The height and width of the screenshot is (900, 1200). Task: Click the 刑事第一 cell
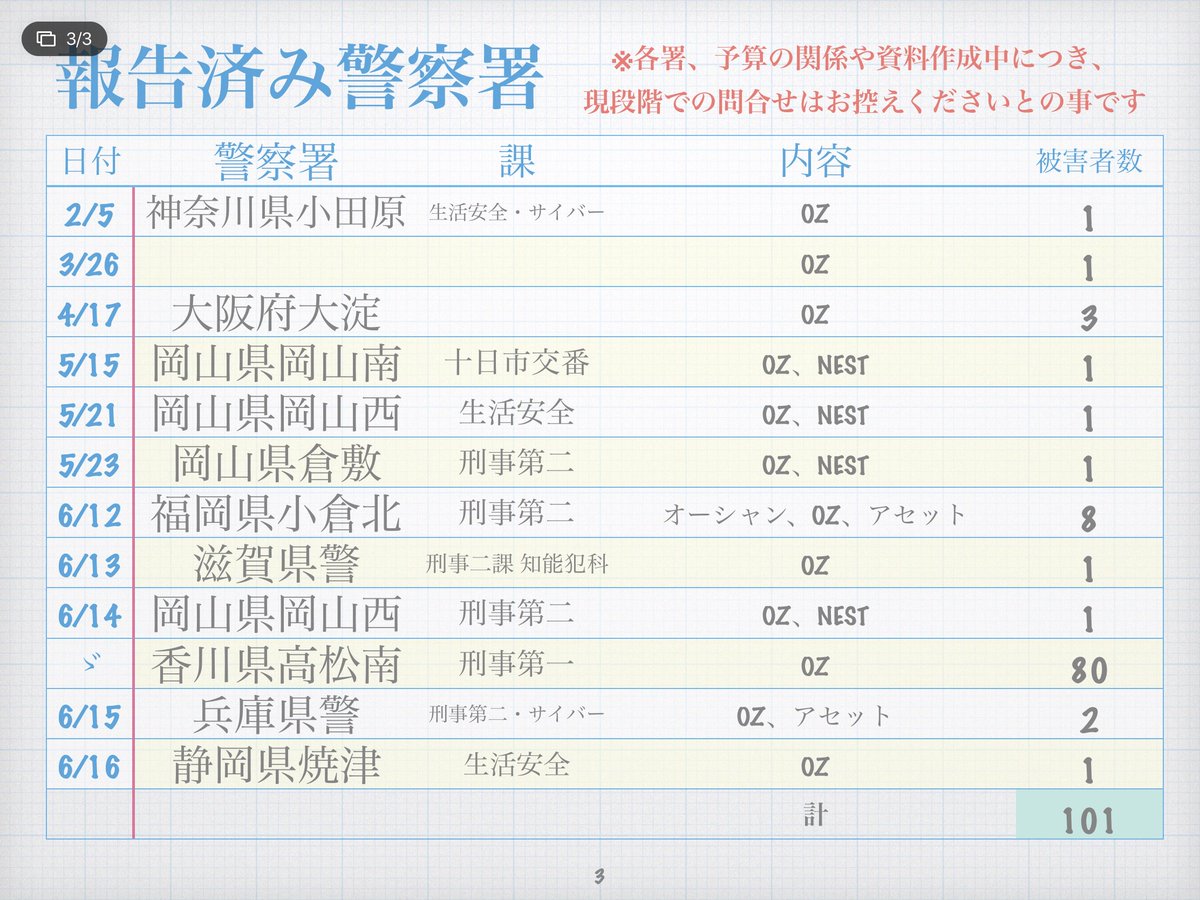click(517, 664)
